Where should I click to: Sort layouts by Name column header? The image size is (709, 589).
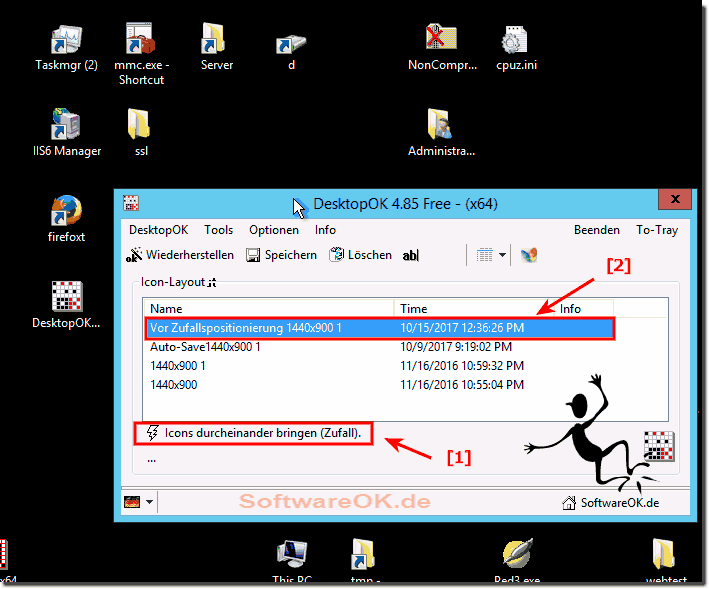(269, 308)
